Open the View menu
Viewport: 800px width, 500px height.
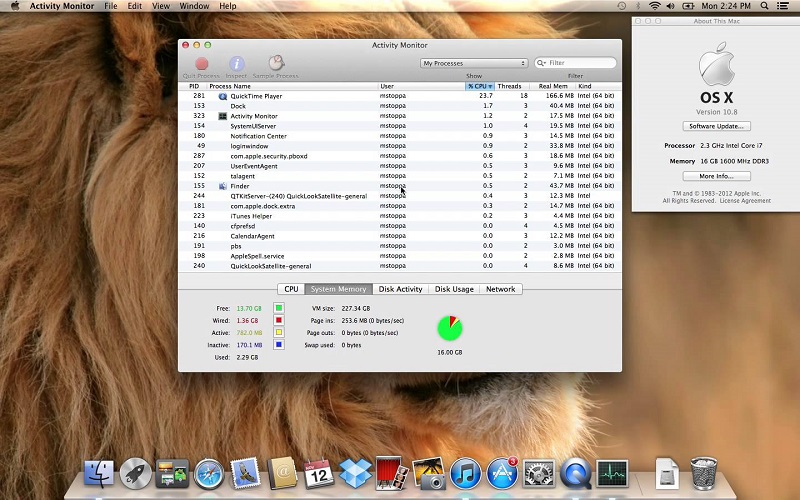pyautogui.click(x=161, y=6)
